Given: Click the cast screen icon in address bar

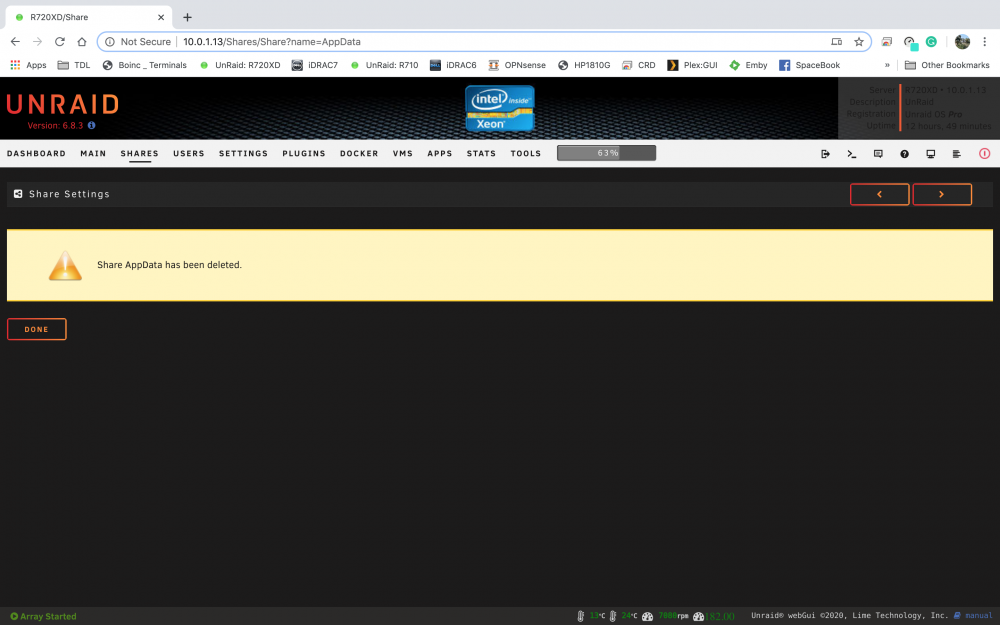Looking at the screenshot, I should tap(836, 41).
